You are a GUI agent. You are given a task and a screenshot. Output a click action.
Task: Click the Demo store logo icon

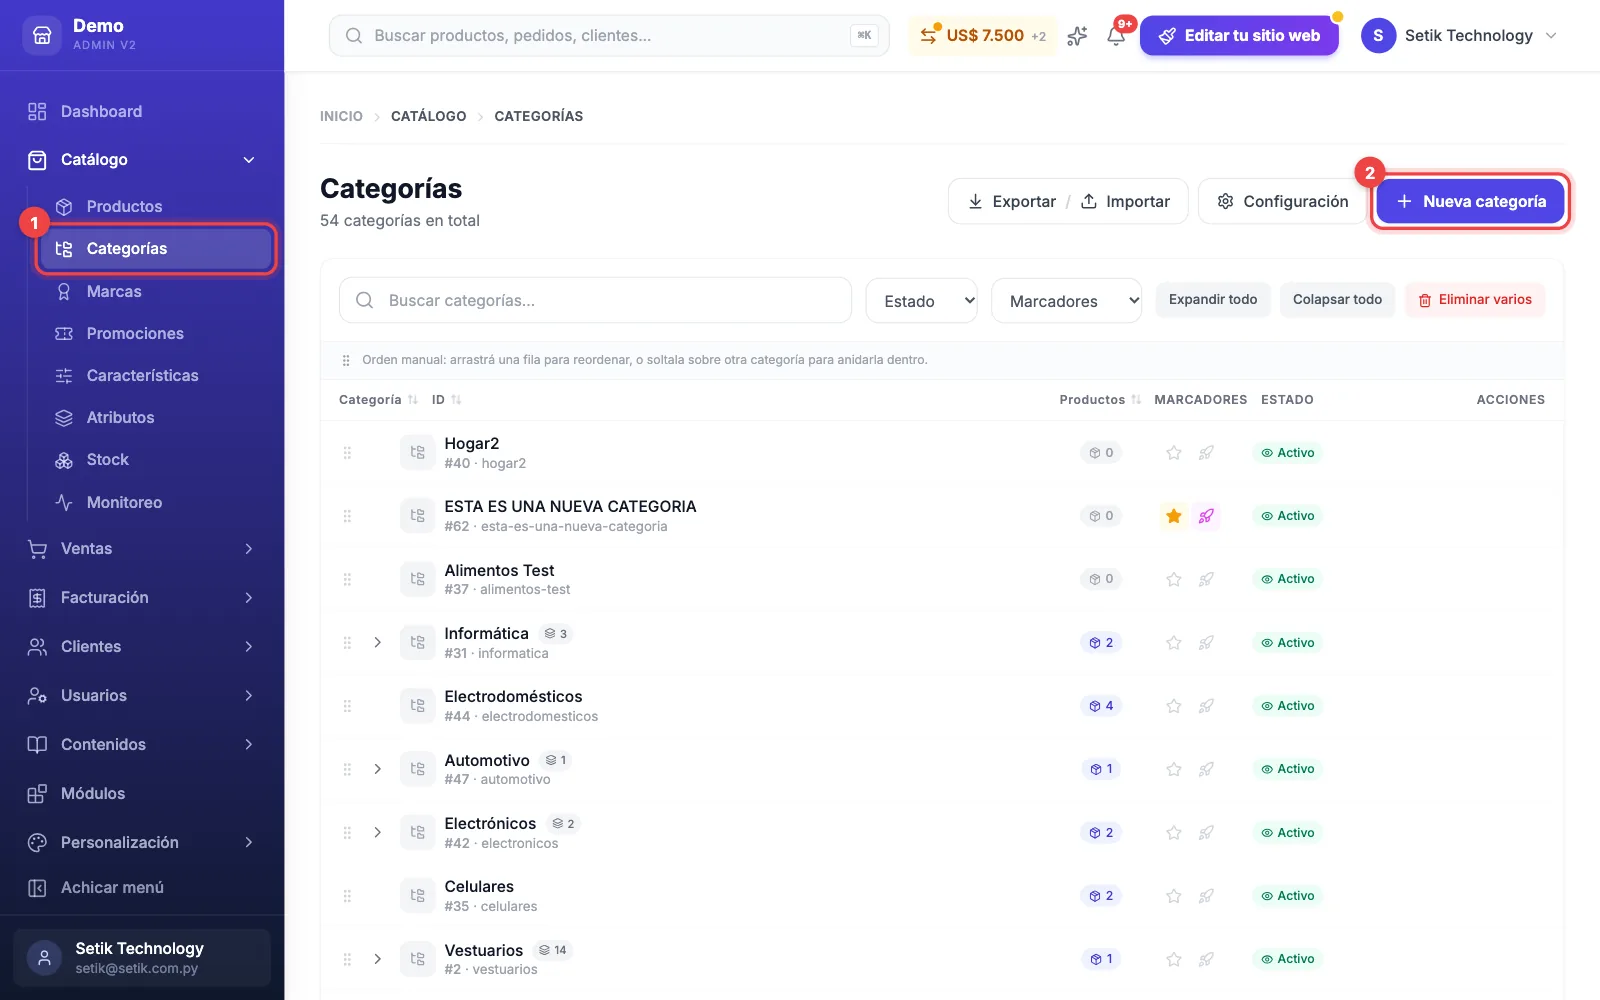tap(42, 35)
